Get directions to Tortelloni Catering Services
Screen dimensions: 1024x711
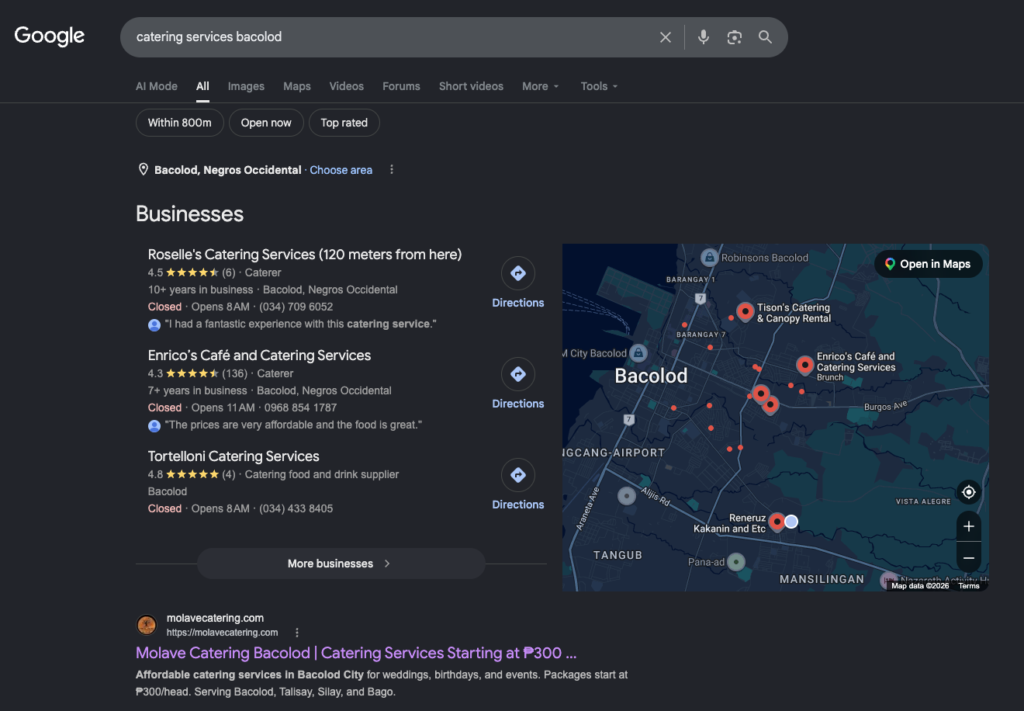[x=518, y=485]
